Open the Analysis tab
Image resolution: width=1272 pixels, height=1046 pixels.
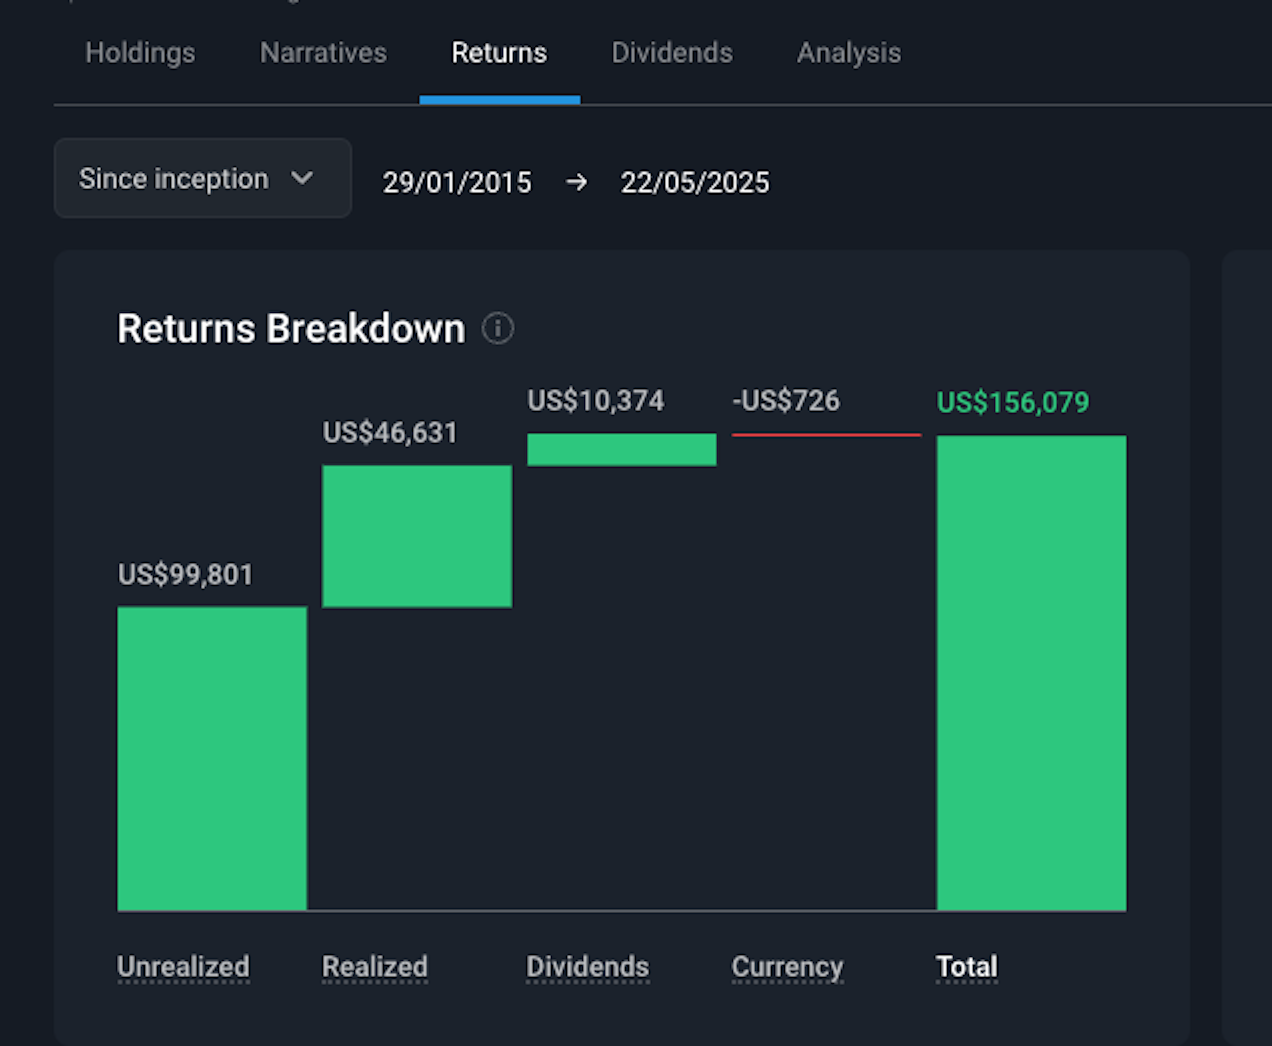click(849, 53)
